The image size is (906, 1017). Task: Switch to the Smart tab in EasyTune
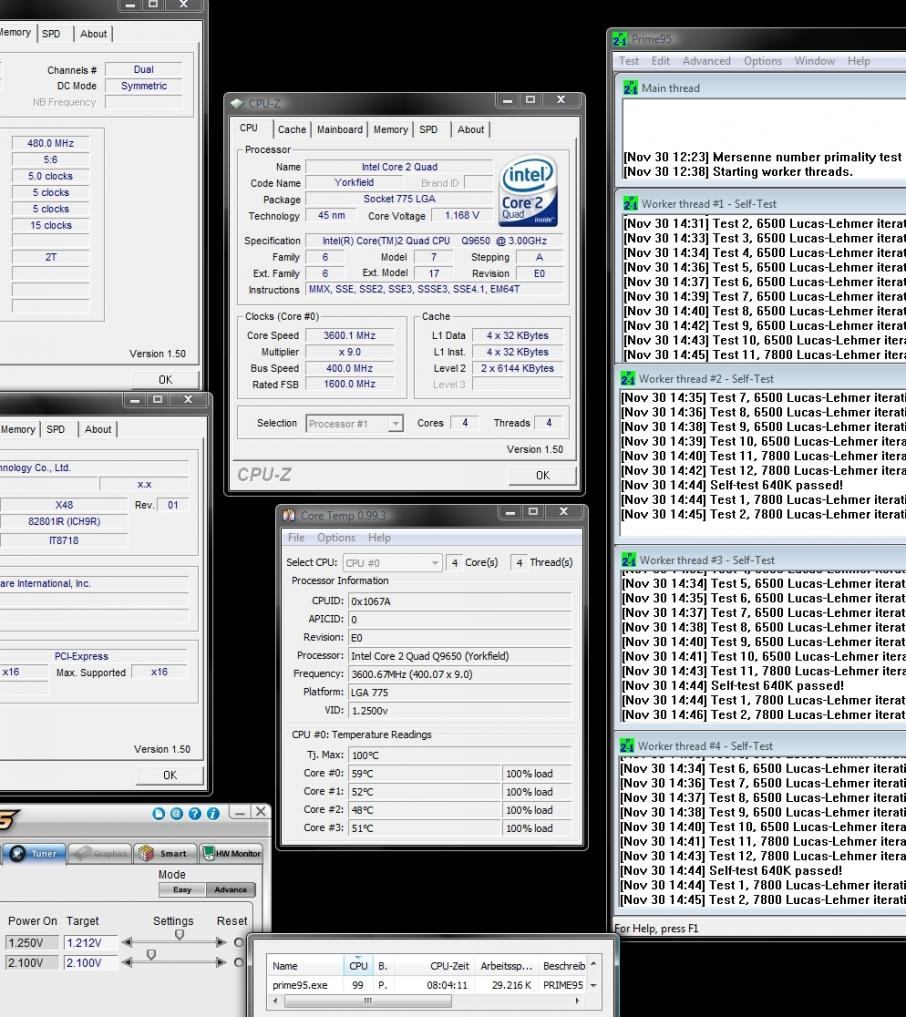pos(165,854)
